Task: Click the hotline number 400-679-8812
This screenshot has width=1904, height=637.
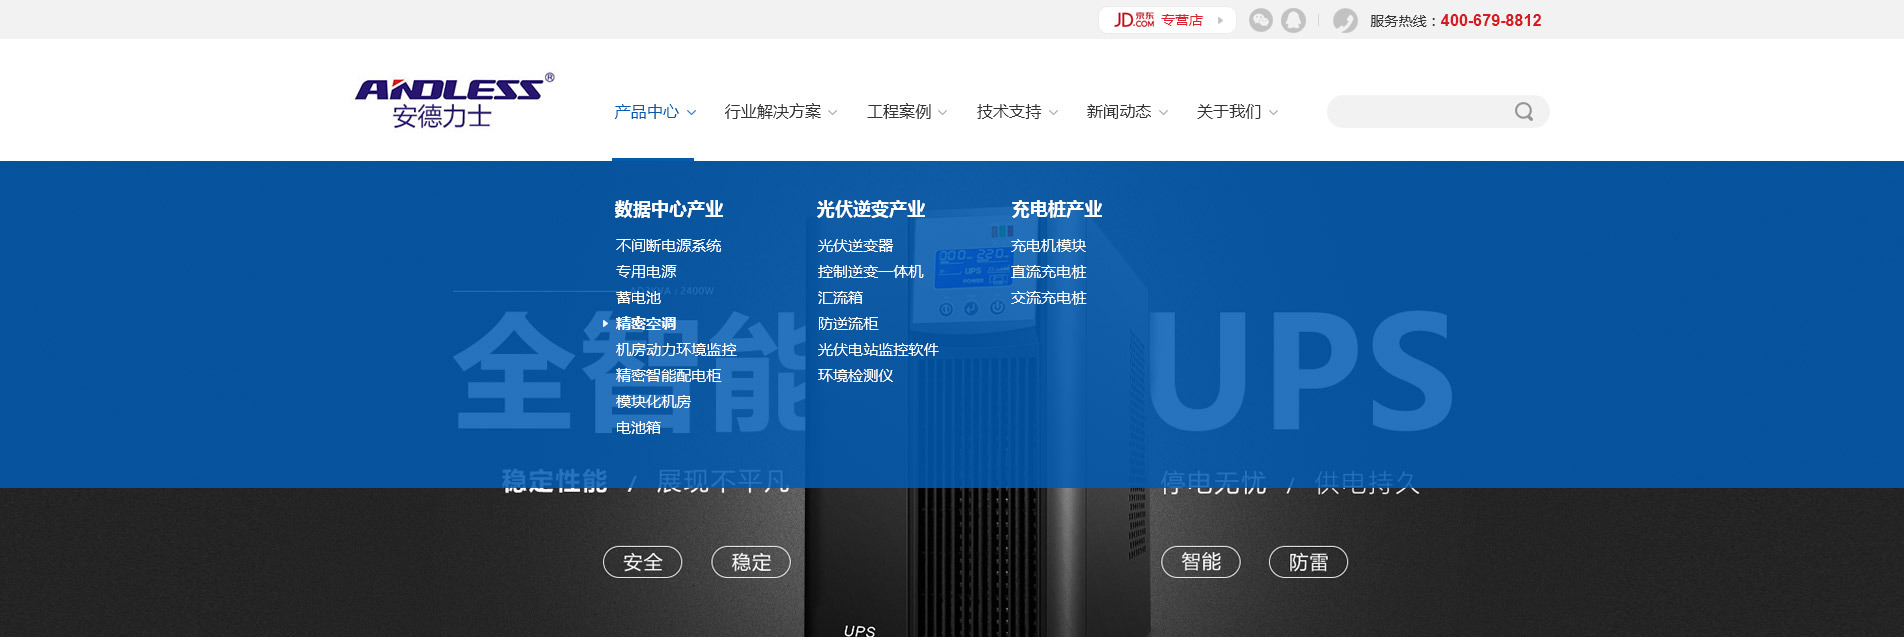Action: (1491, 20)
